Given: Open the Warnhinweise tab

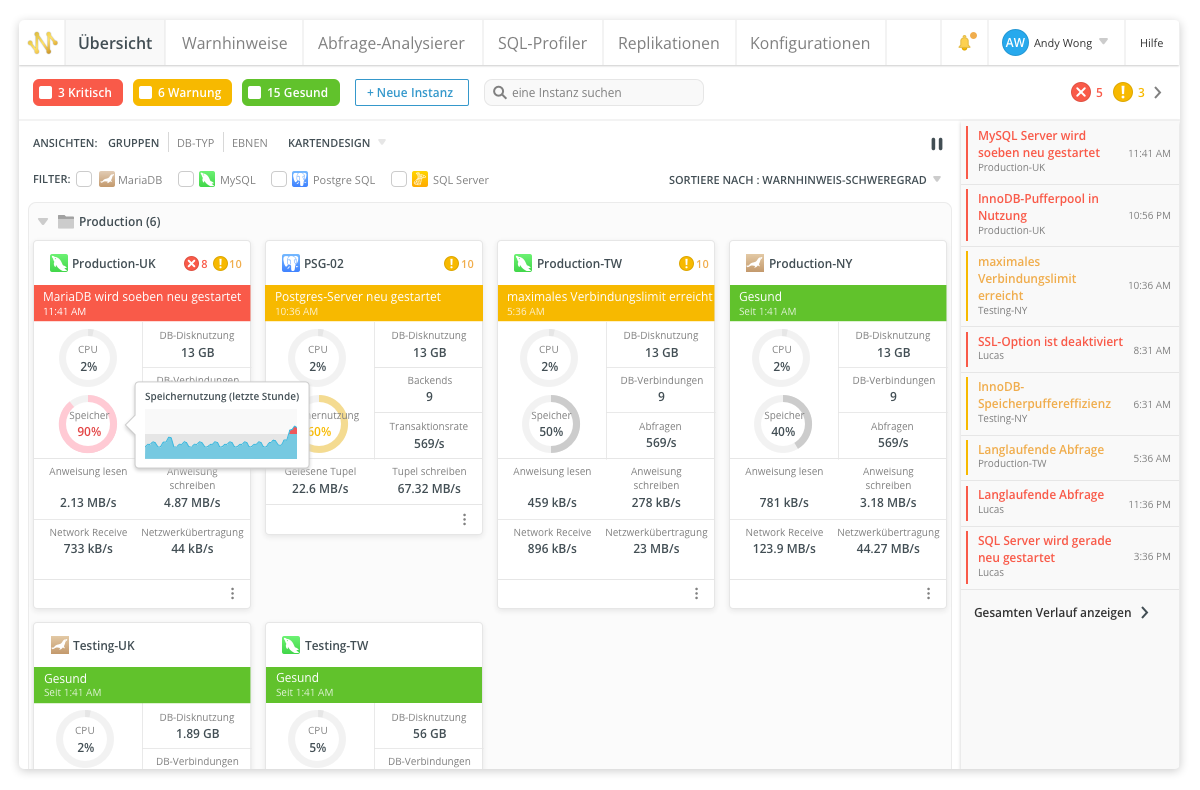Looking at the screenshot, I should coord(234,43).
